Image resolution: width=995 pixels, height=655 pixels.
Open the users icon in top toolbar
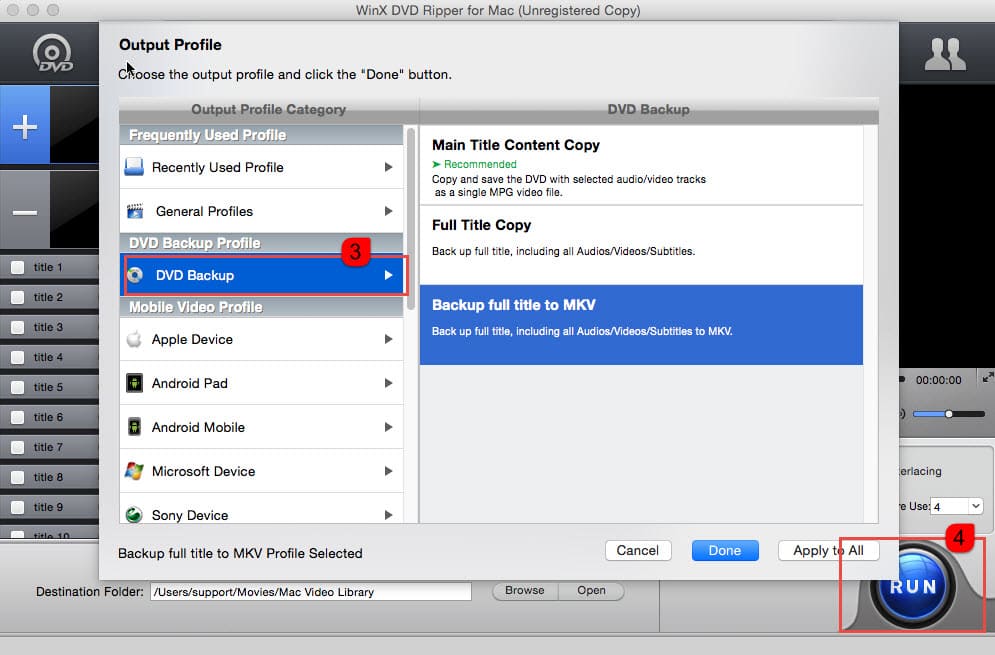[x=945, y=55]
